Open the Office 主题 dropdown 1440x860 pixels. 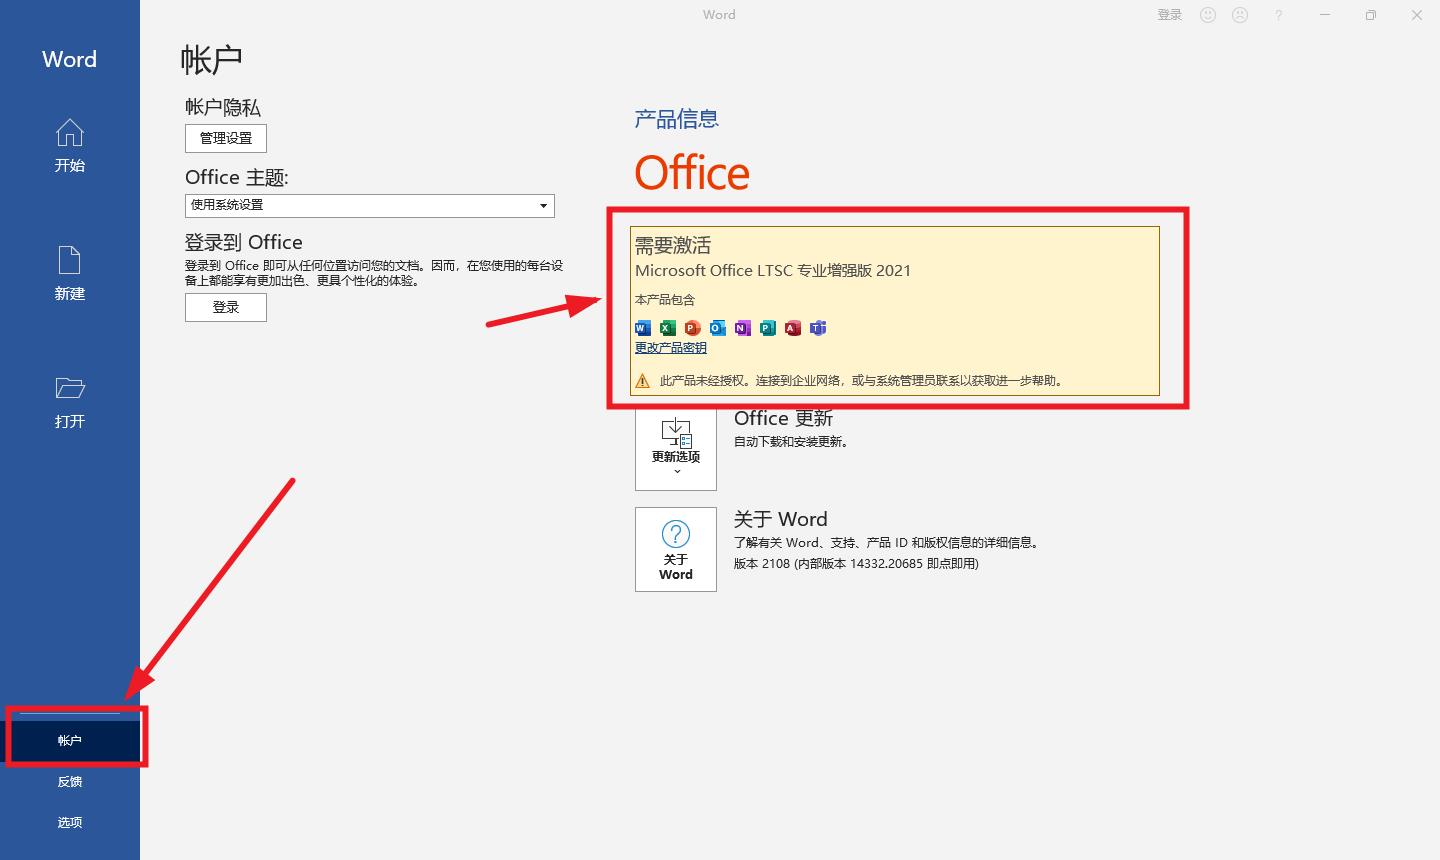[543, 205]
